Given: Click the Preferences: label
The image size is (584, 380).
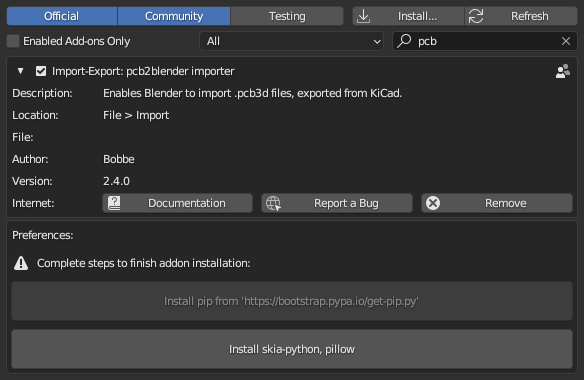Looking at the screenshot, I should [43, 235].
